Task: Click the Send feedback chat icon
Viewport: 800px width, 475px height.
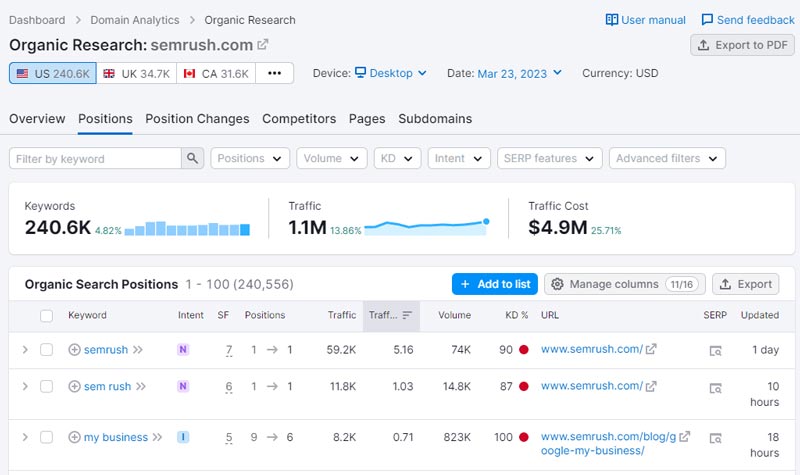Action: coord(707,20)
